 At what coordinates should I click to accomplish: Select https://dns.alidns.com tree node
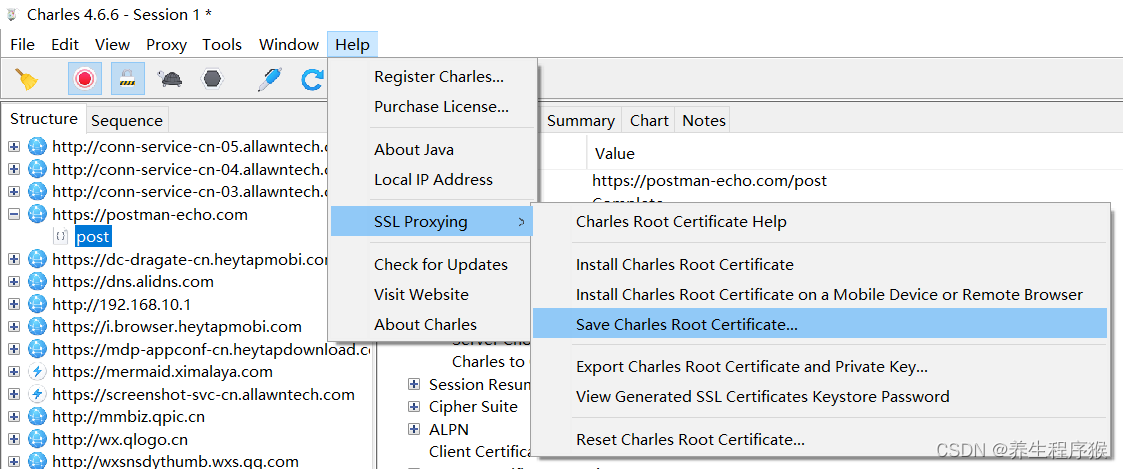132,281
